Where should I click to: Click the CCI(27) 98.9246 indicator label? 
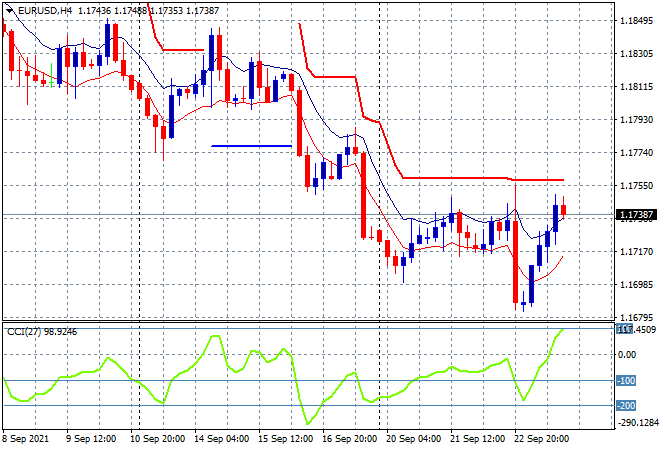pos(42,332)
